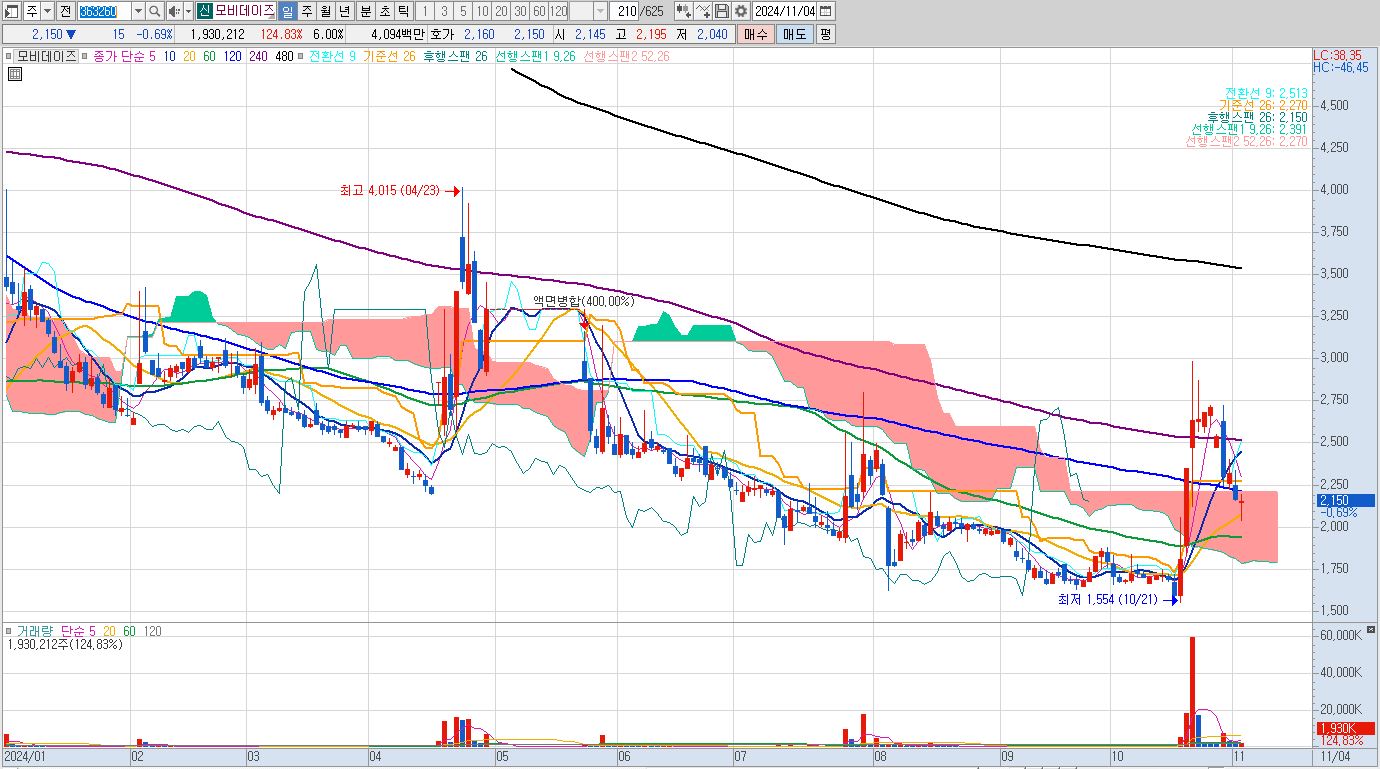Select the 분 minute chart period
Viewport: 1380px width, 769px height.
364,12
